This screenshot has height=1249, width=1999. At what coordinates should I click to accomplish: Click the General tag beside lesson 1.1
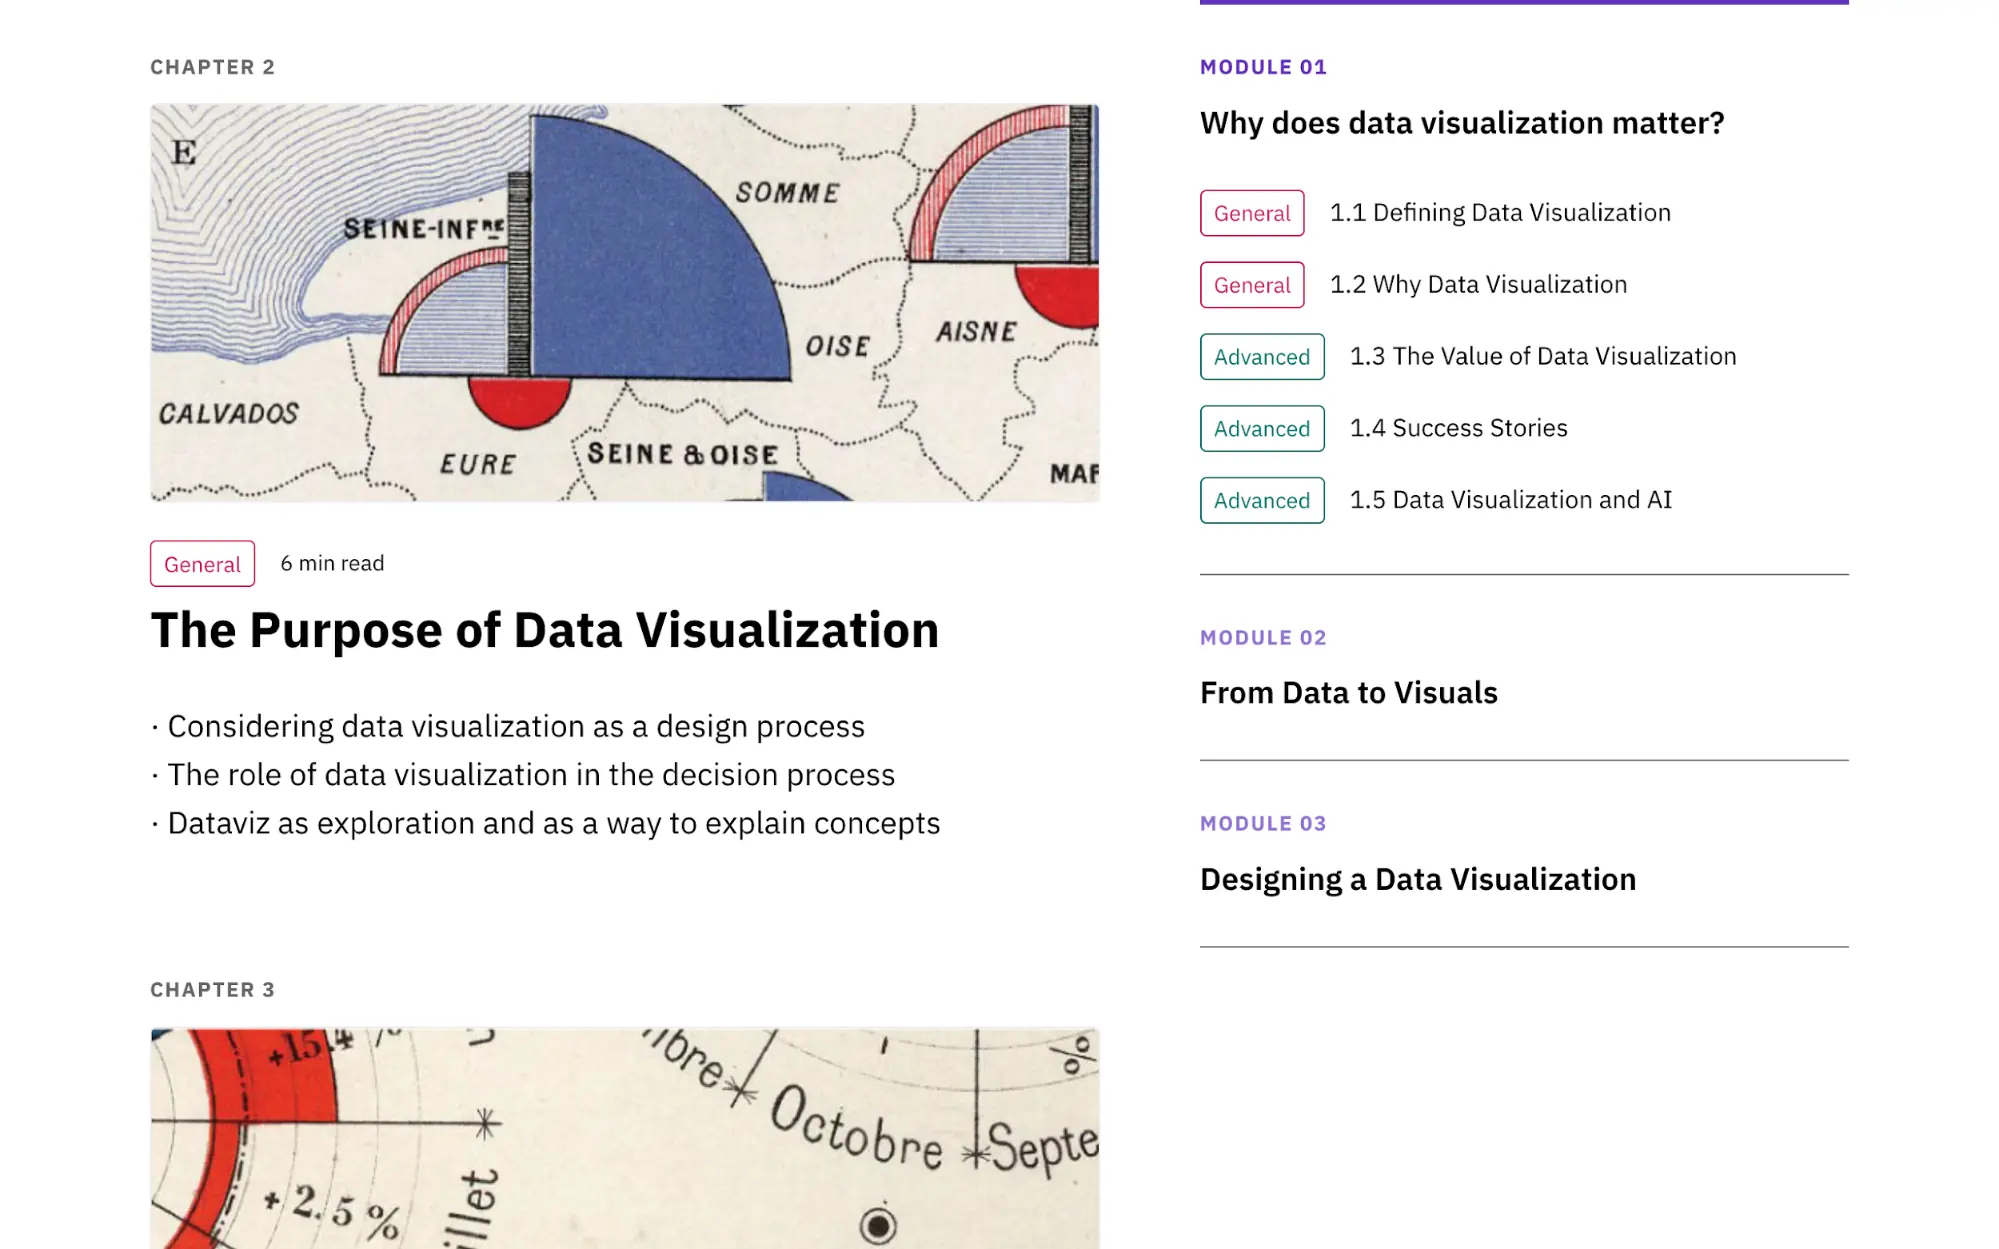pos(1252,213)
